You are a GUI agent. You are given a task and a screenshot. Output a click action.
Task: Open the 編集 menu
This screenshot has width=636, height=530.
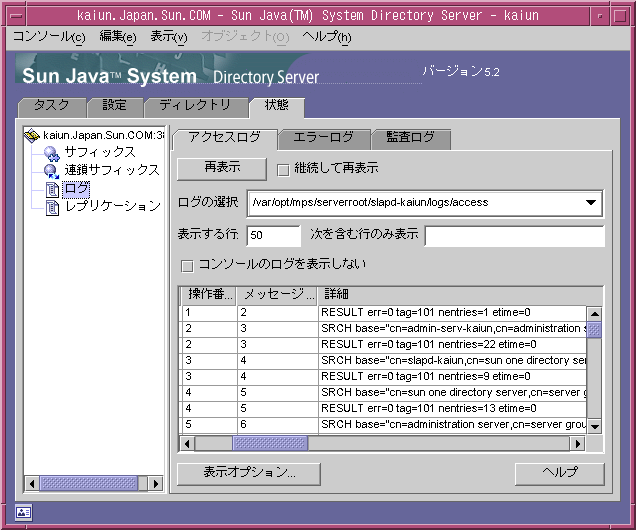tap(118, 36)
